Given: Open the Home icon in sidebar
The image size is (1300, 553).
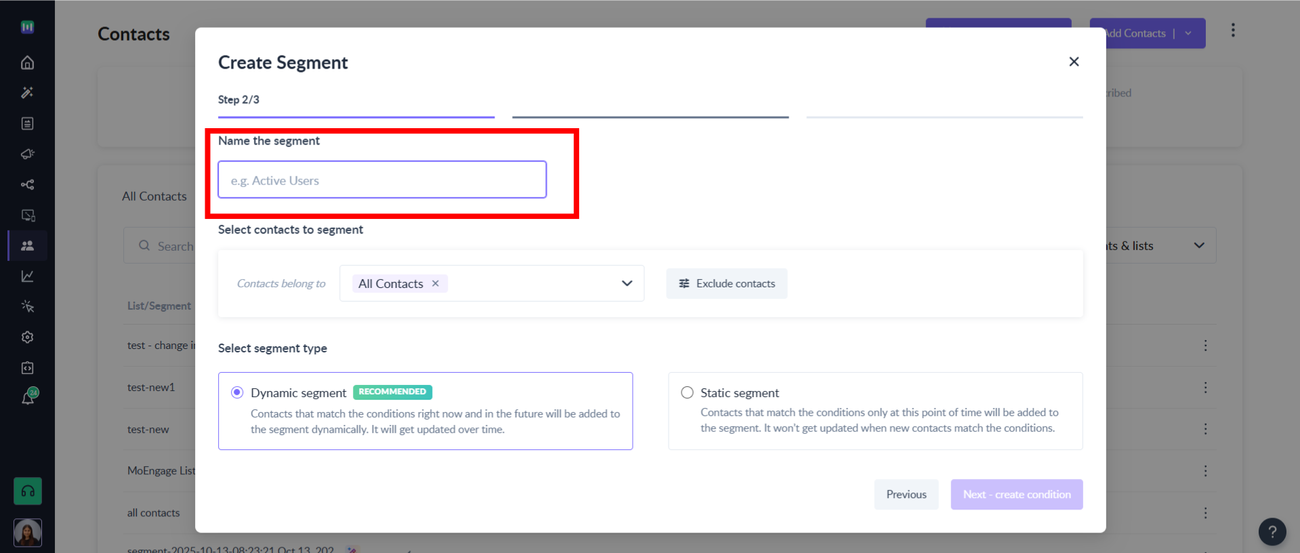Looking at the screenshot, I should [27, 62].
